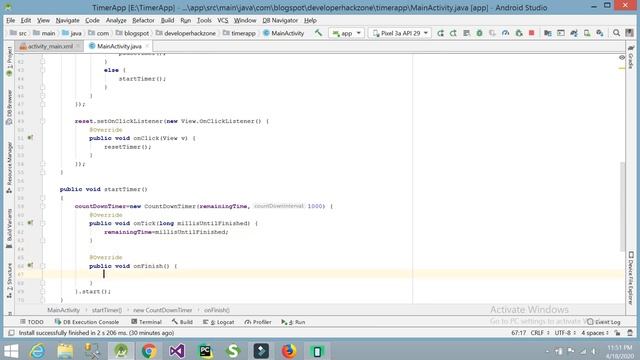The height and width of the screenshot is (360, 640).
Task: Collapse the onFinish method fold marker
Action: click(42, 266)
